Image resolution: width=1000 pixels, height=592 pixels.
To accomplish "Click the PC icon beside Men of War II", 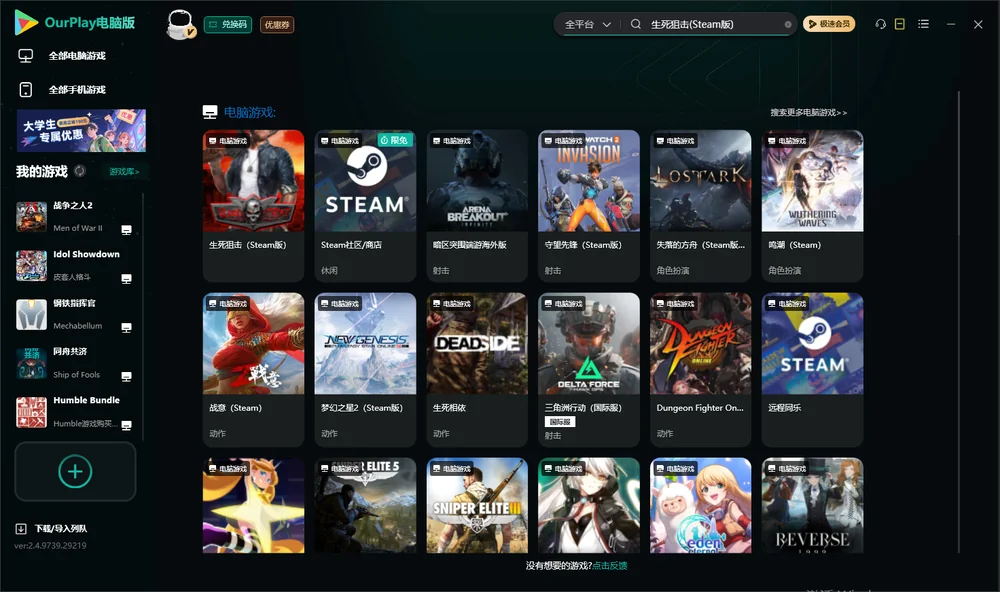I will click(126, 230).
